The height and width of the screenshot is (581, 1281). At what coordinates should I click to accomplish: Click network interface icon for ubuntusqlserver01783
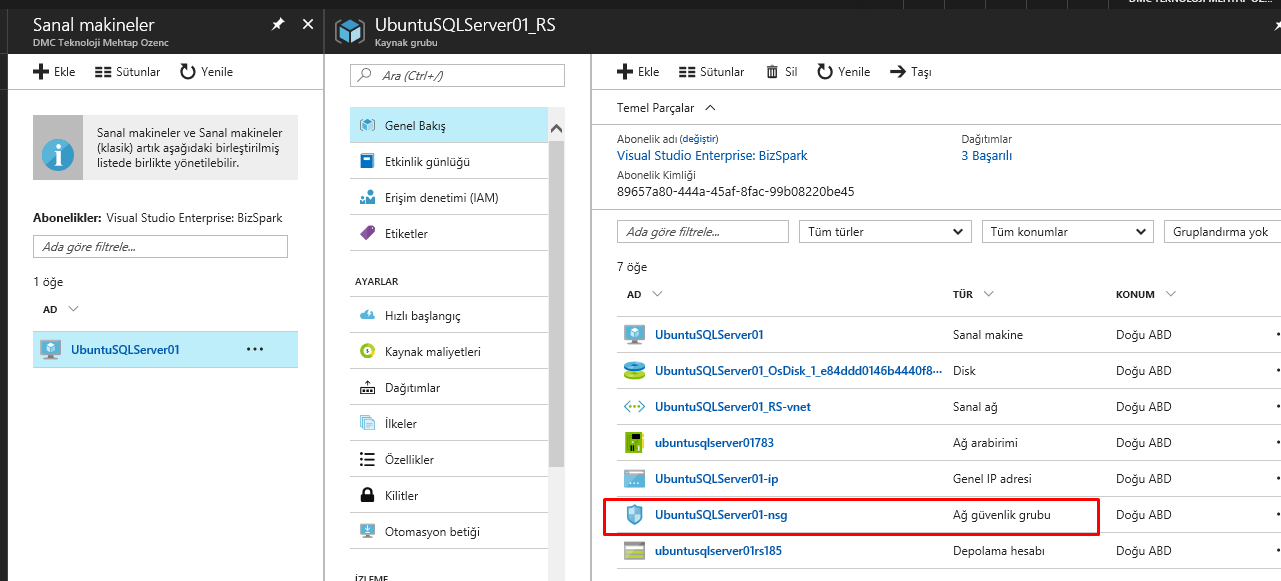pos(634,443)
